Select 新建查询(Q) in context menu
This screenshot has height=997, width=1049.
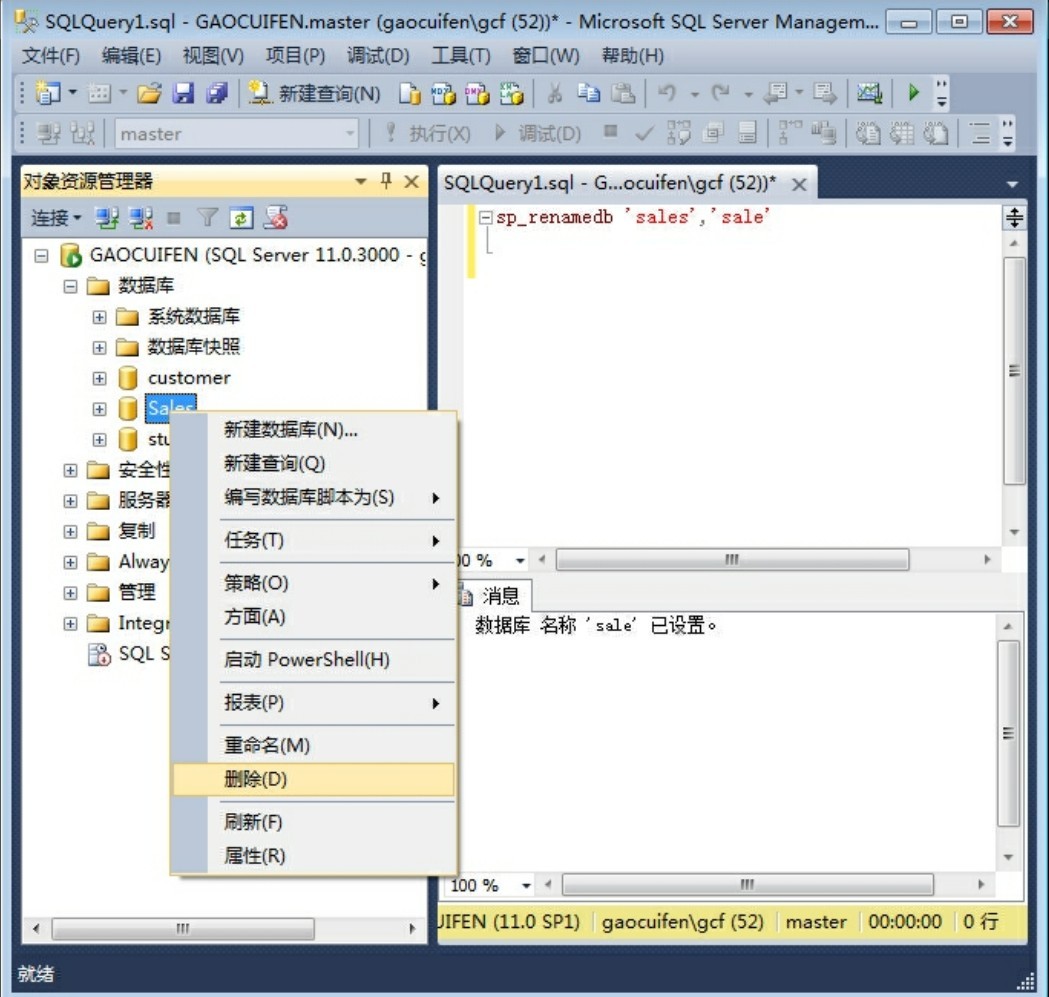click(x=313, y=463)
